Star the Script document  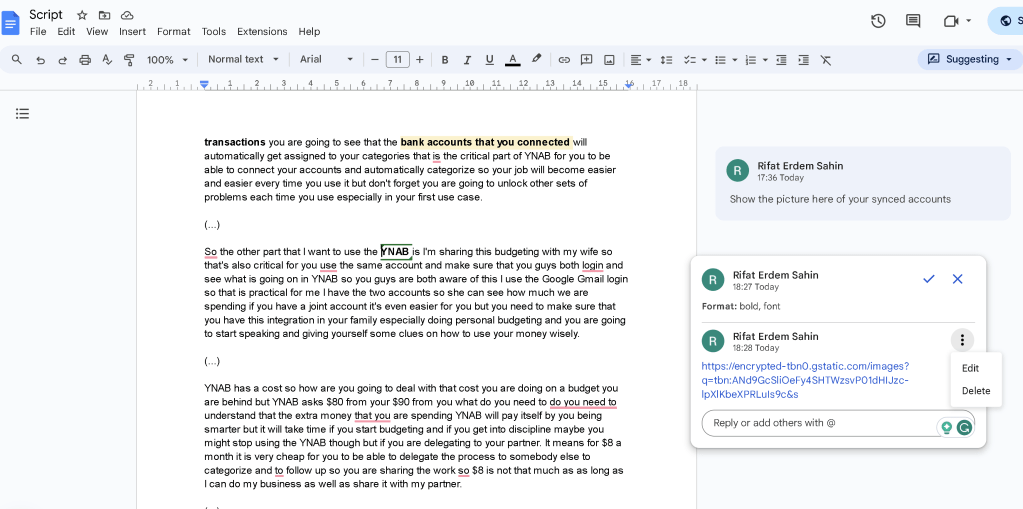point(82,15)
